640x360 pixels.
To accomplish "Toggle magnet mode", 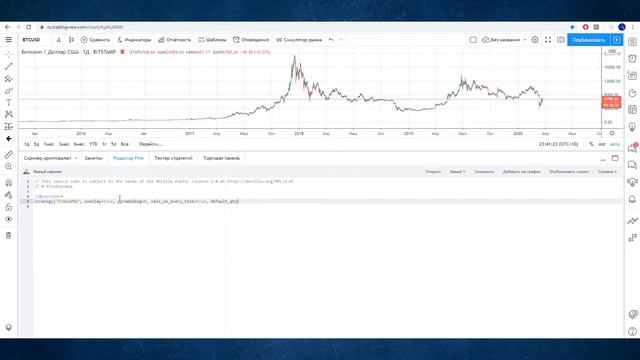I will tap(9, 182).
